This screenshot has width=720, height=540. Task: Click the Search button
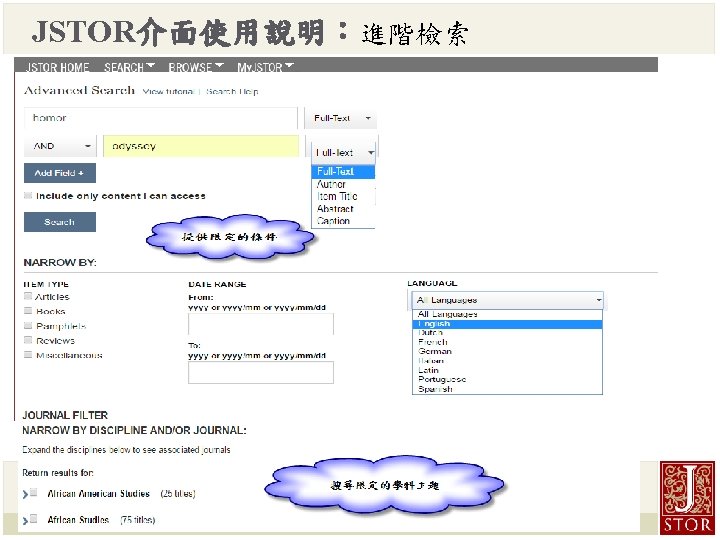point(60,222)
